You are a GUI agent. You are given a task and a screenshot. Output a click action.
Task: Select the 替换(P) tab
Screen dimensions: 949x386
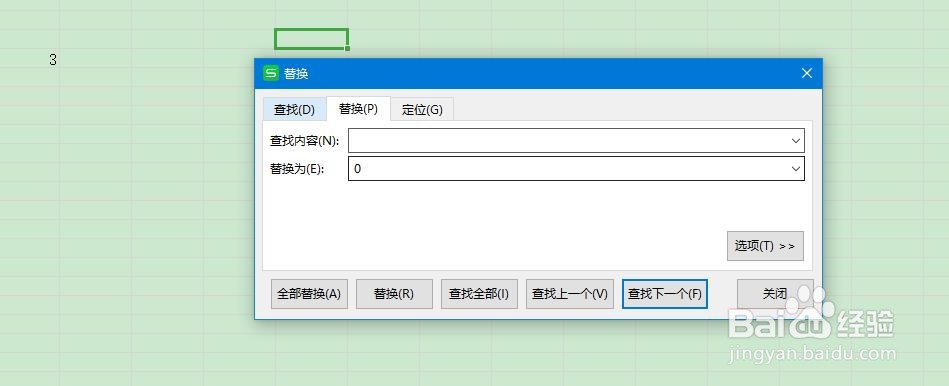[x=358, y=109]
